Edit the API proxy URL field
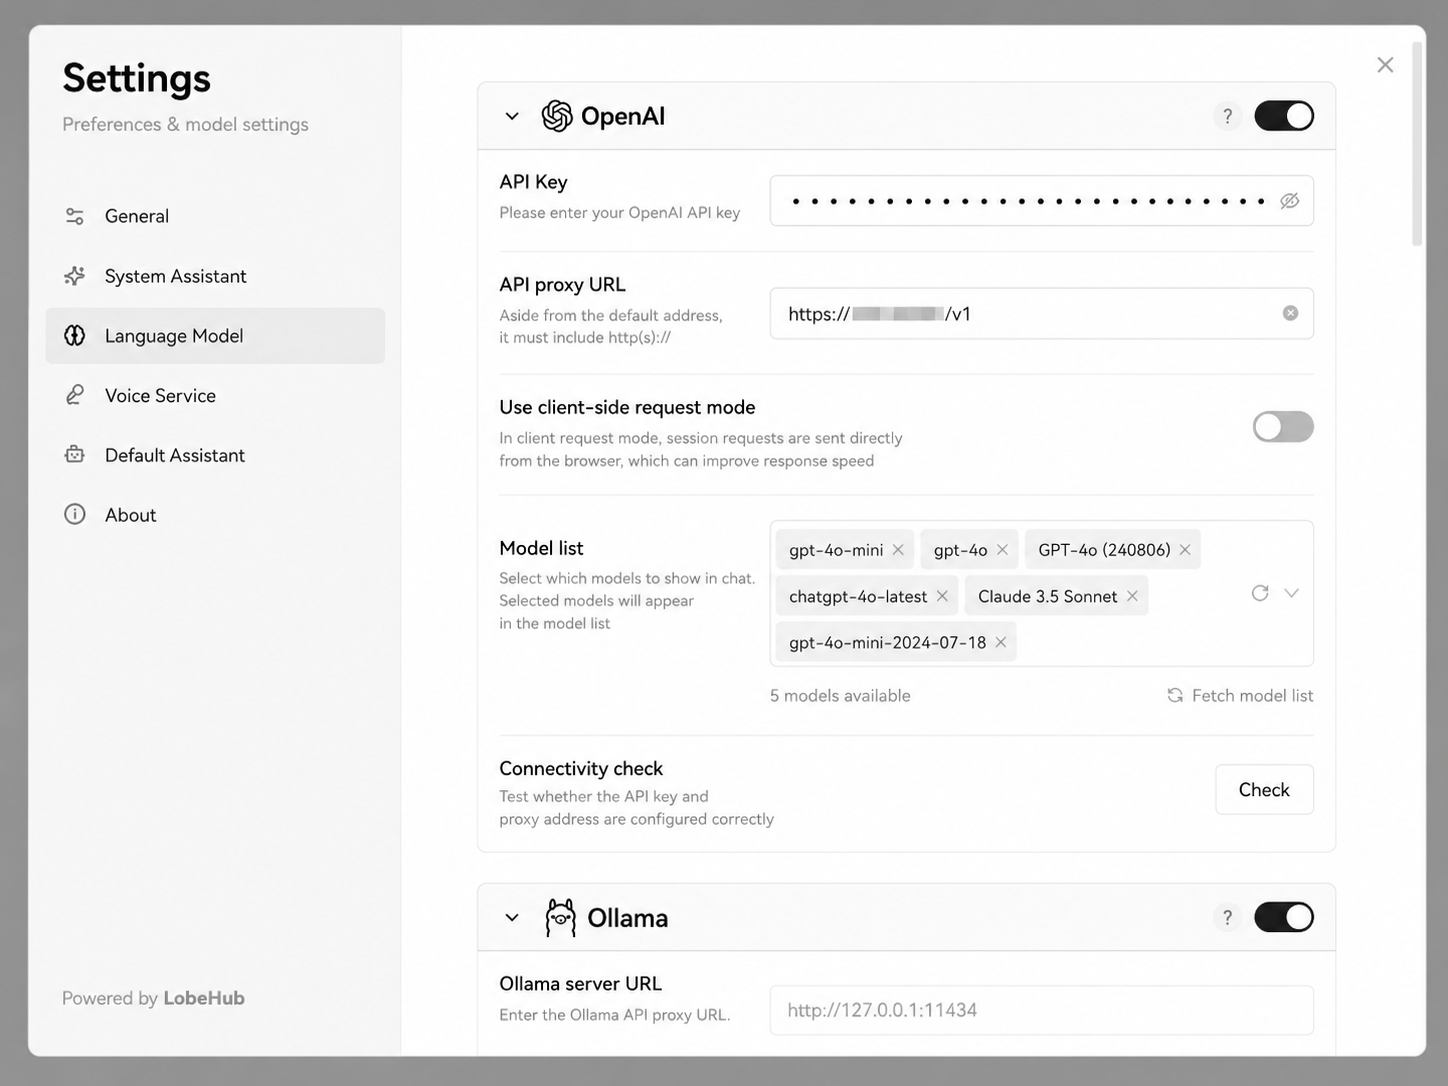1448x1086 pixels. tap(1041, 313)
